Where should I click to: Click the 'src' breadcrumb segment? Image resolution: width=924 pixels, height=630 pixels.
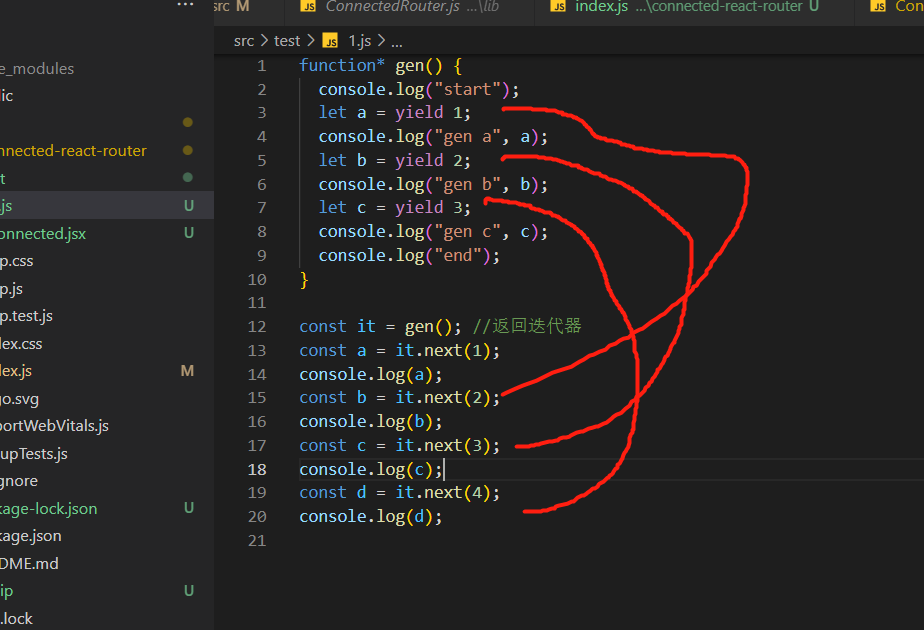click(243, 41)
